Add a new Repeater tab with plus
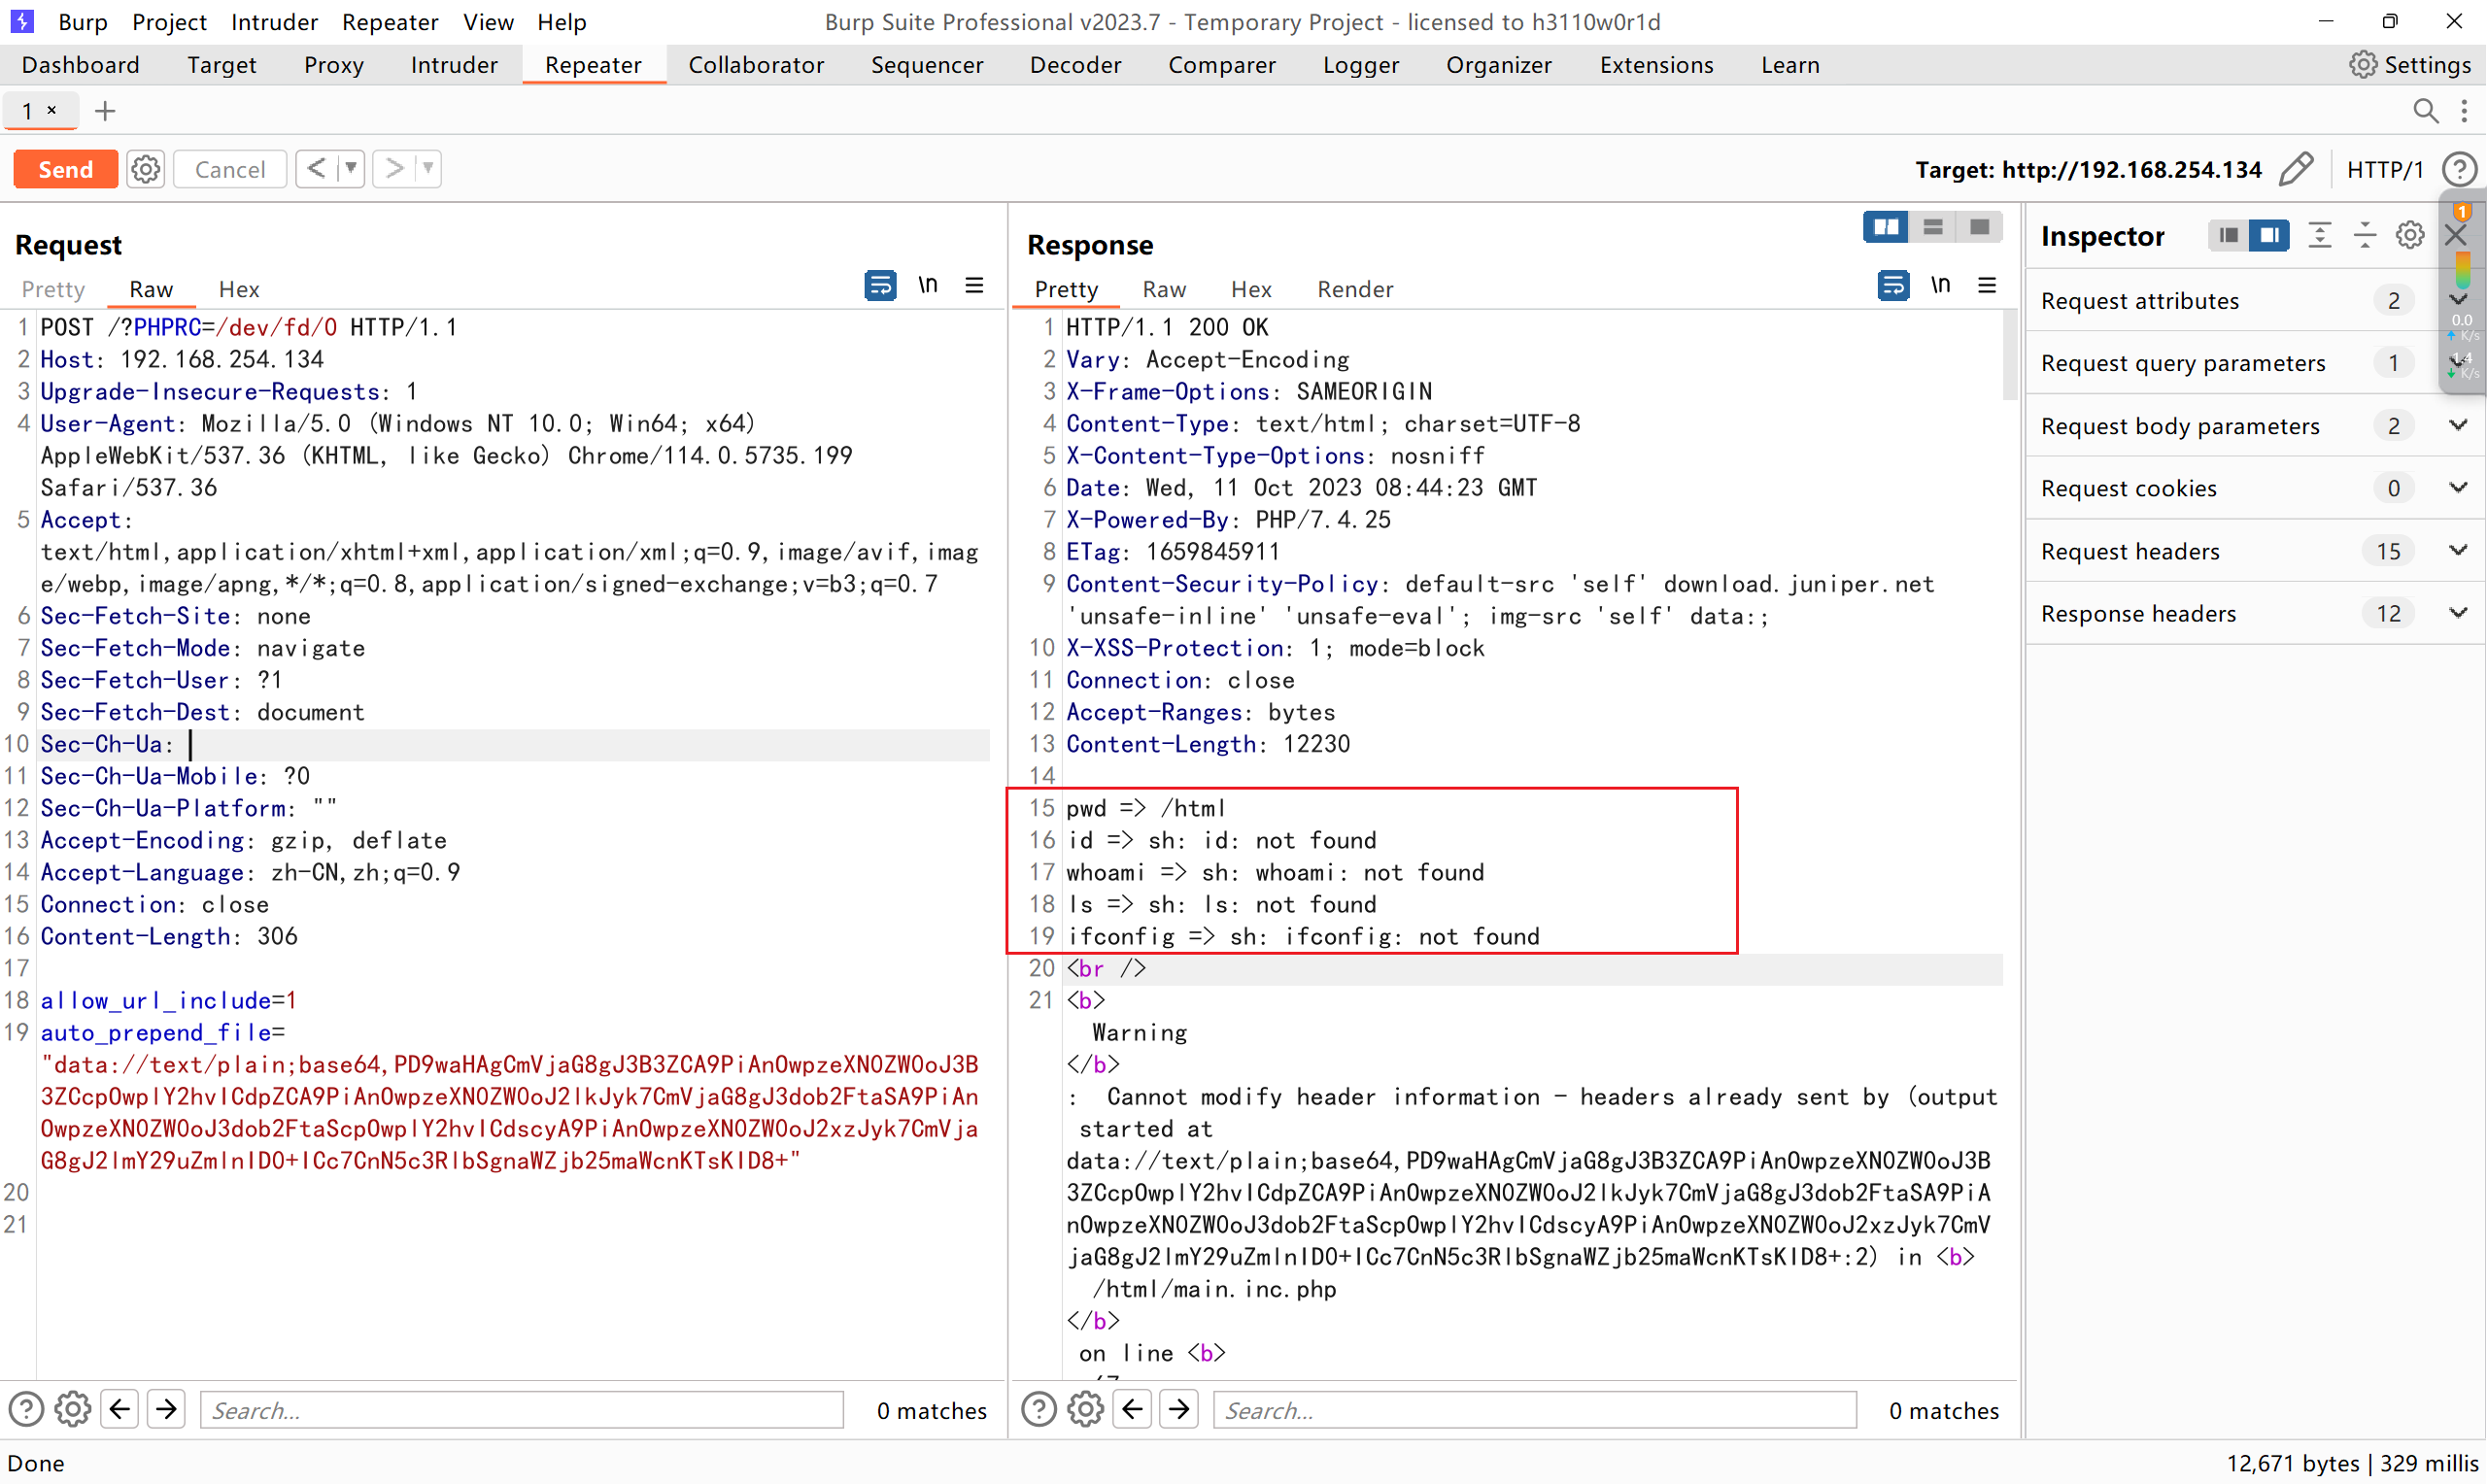The width and height of the screenshot is (2487, 1484). (105, 111)
